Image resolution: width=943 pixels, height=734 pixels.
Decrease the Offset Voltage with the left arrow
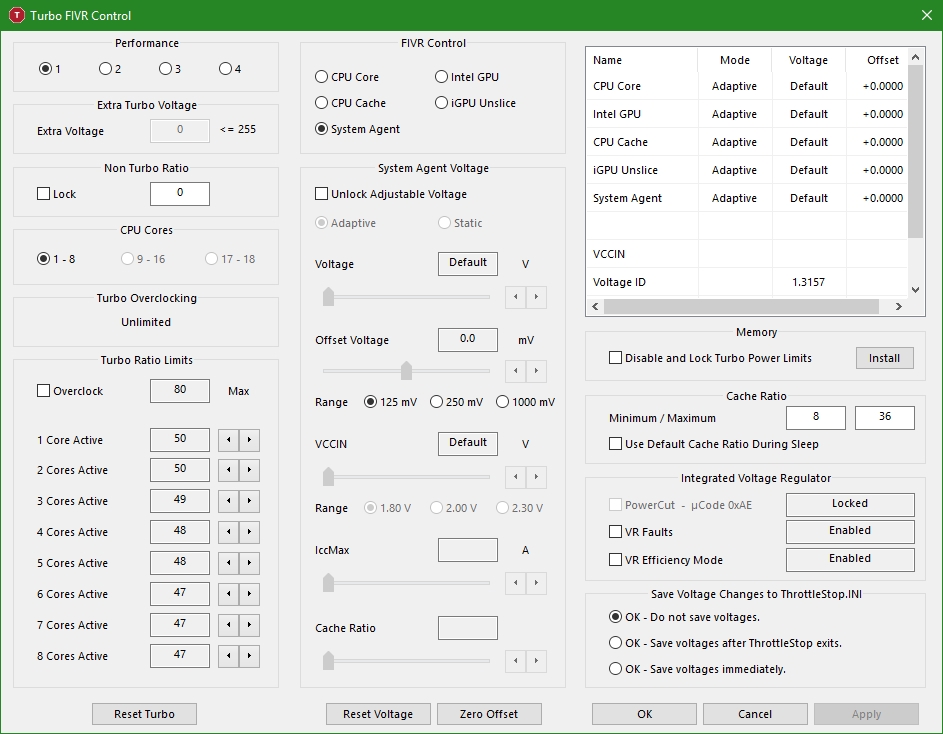515,371
